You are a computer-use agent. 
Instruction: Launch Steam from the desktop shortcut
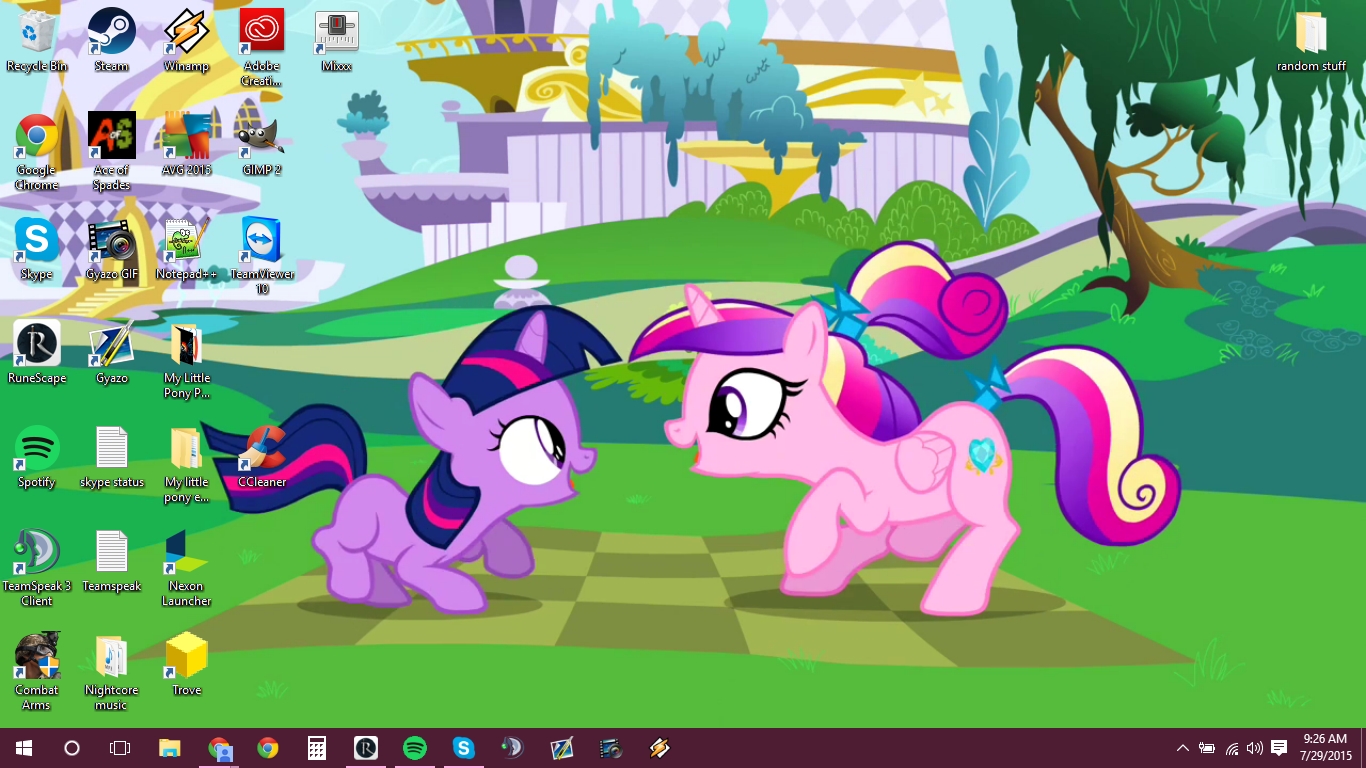(x=112, y=41)
